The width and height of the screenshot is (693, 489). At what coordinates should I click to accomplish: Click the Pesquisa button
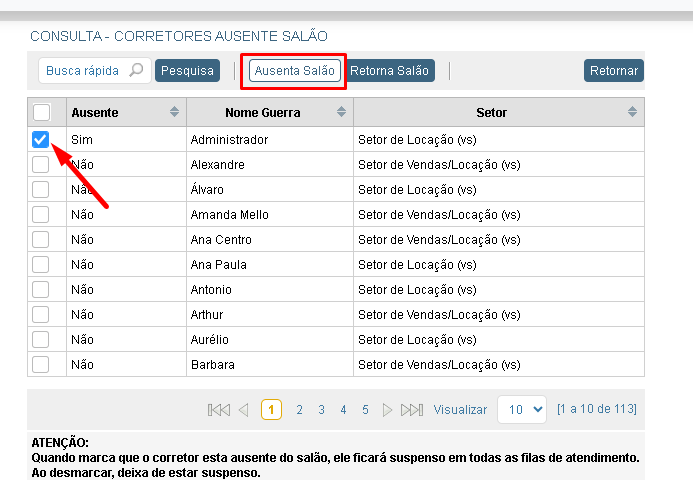pyautogui.click(x=187, y=71)
